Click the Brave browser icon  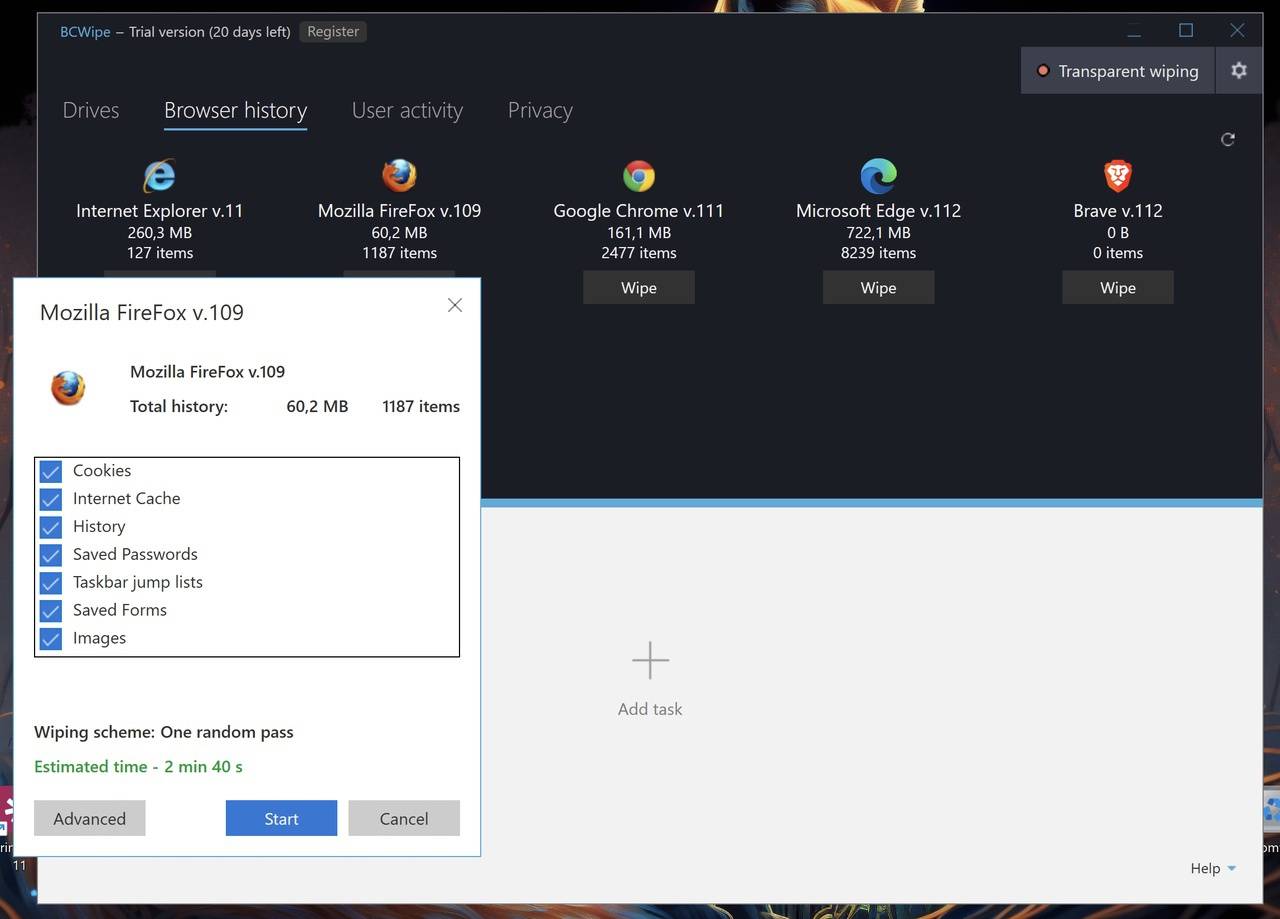1118,176
